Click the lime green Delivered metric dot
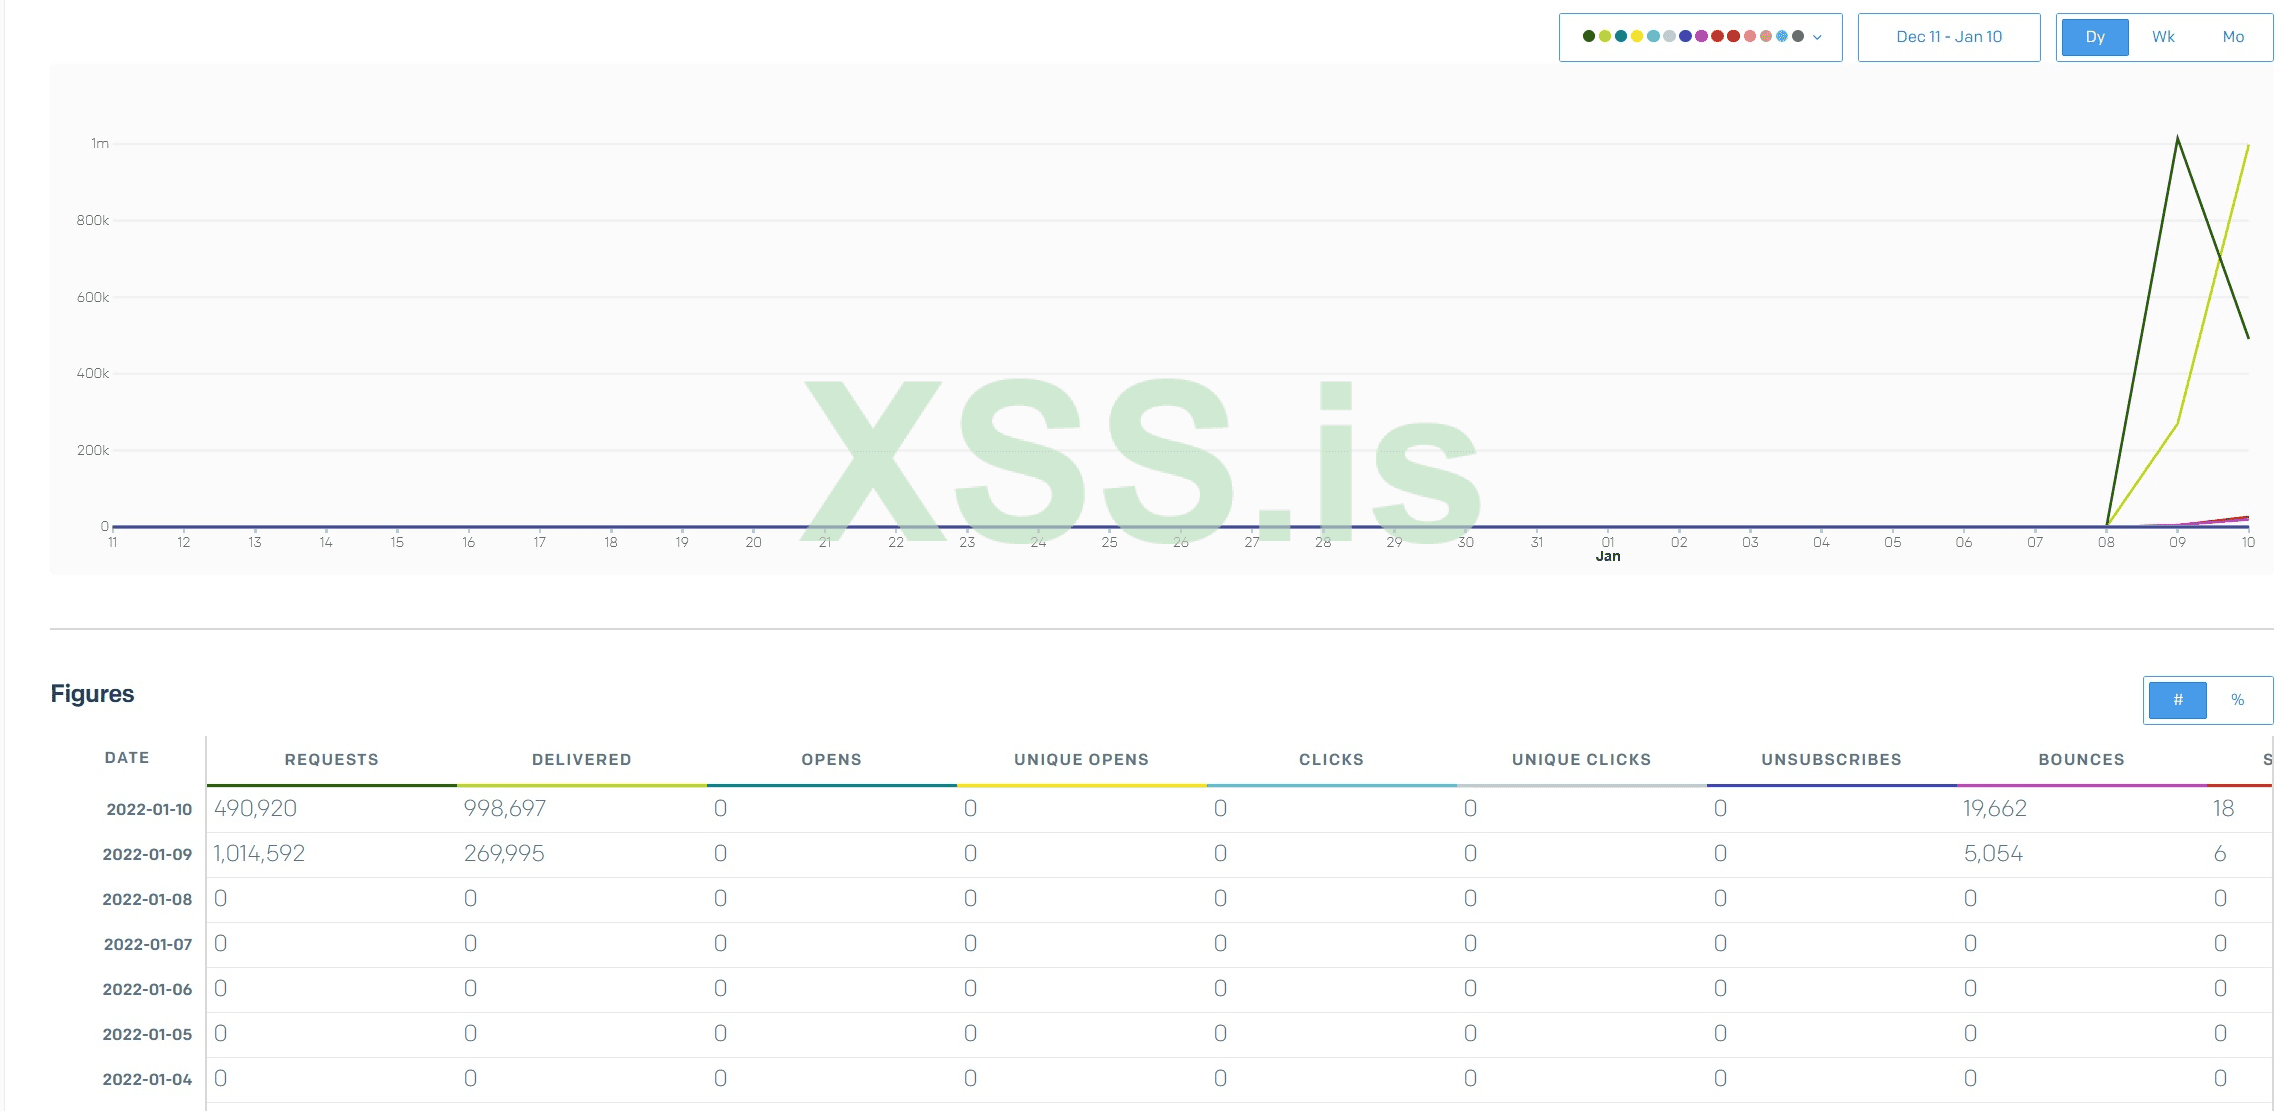This screenshot has width=2279, height=1111. [1605, 36]
